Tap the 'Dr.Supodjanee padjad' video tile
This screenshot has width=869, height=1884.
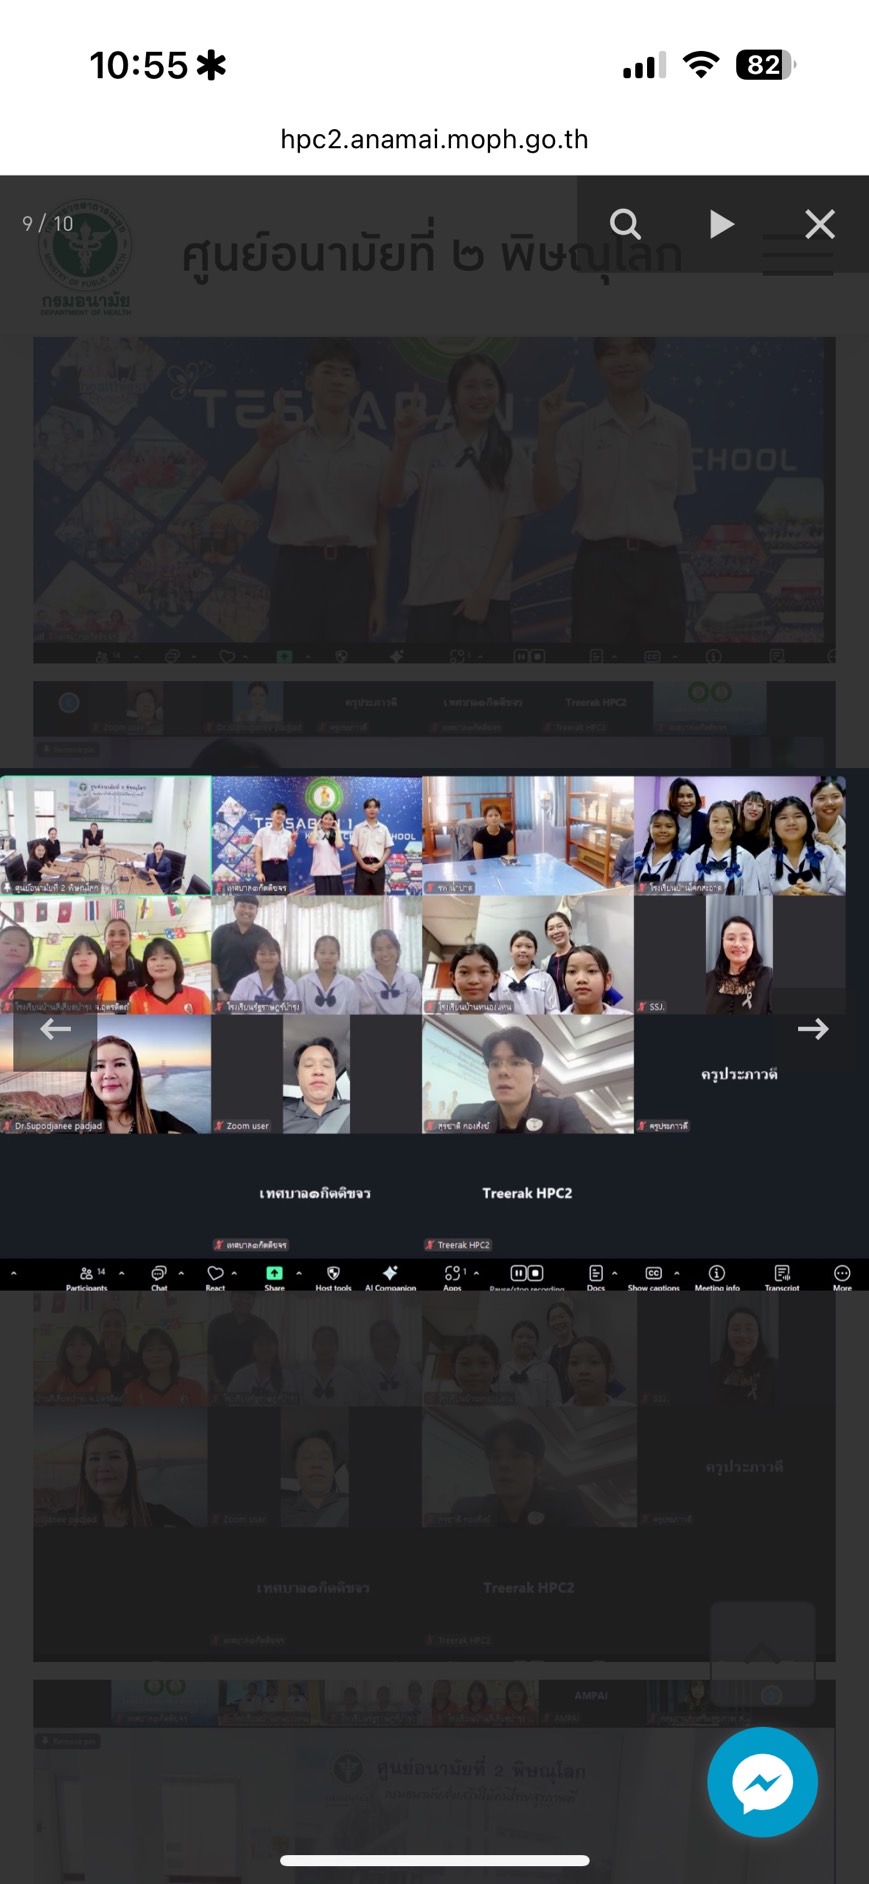pyautogui.click(x=105, y=1074)
